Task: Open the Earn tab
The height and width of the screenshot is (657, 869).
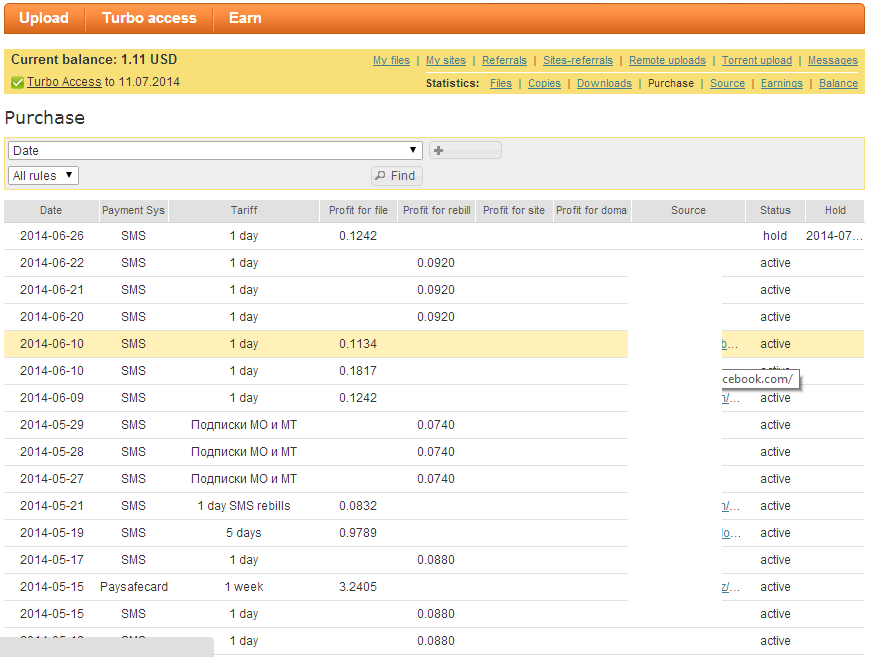Action: pyautogui.click(x=245, y=18)
